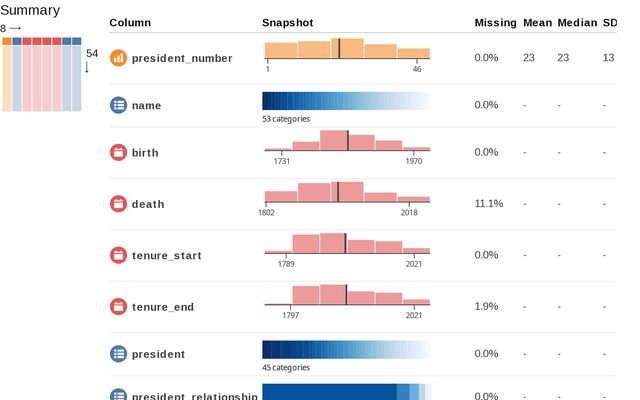The image size is (640, 400).
Task: Click the president_relationship column type icon
Action: (118, 395)
